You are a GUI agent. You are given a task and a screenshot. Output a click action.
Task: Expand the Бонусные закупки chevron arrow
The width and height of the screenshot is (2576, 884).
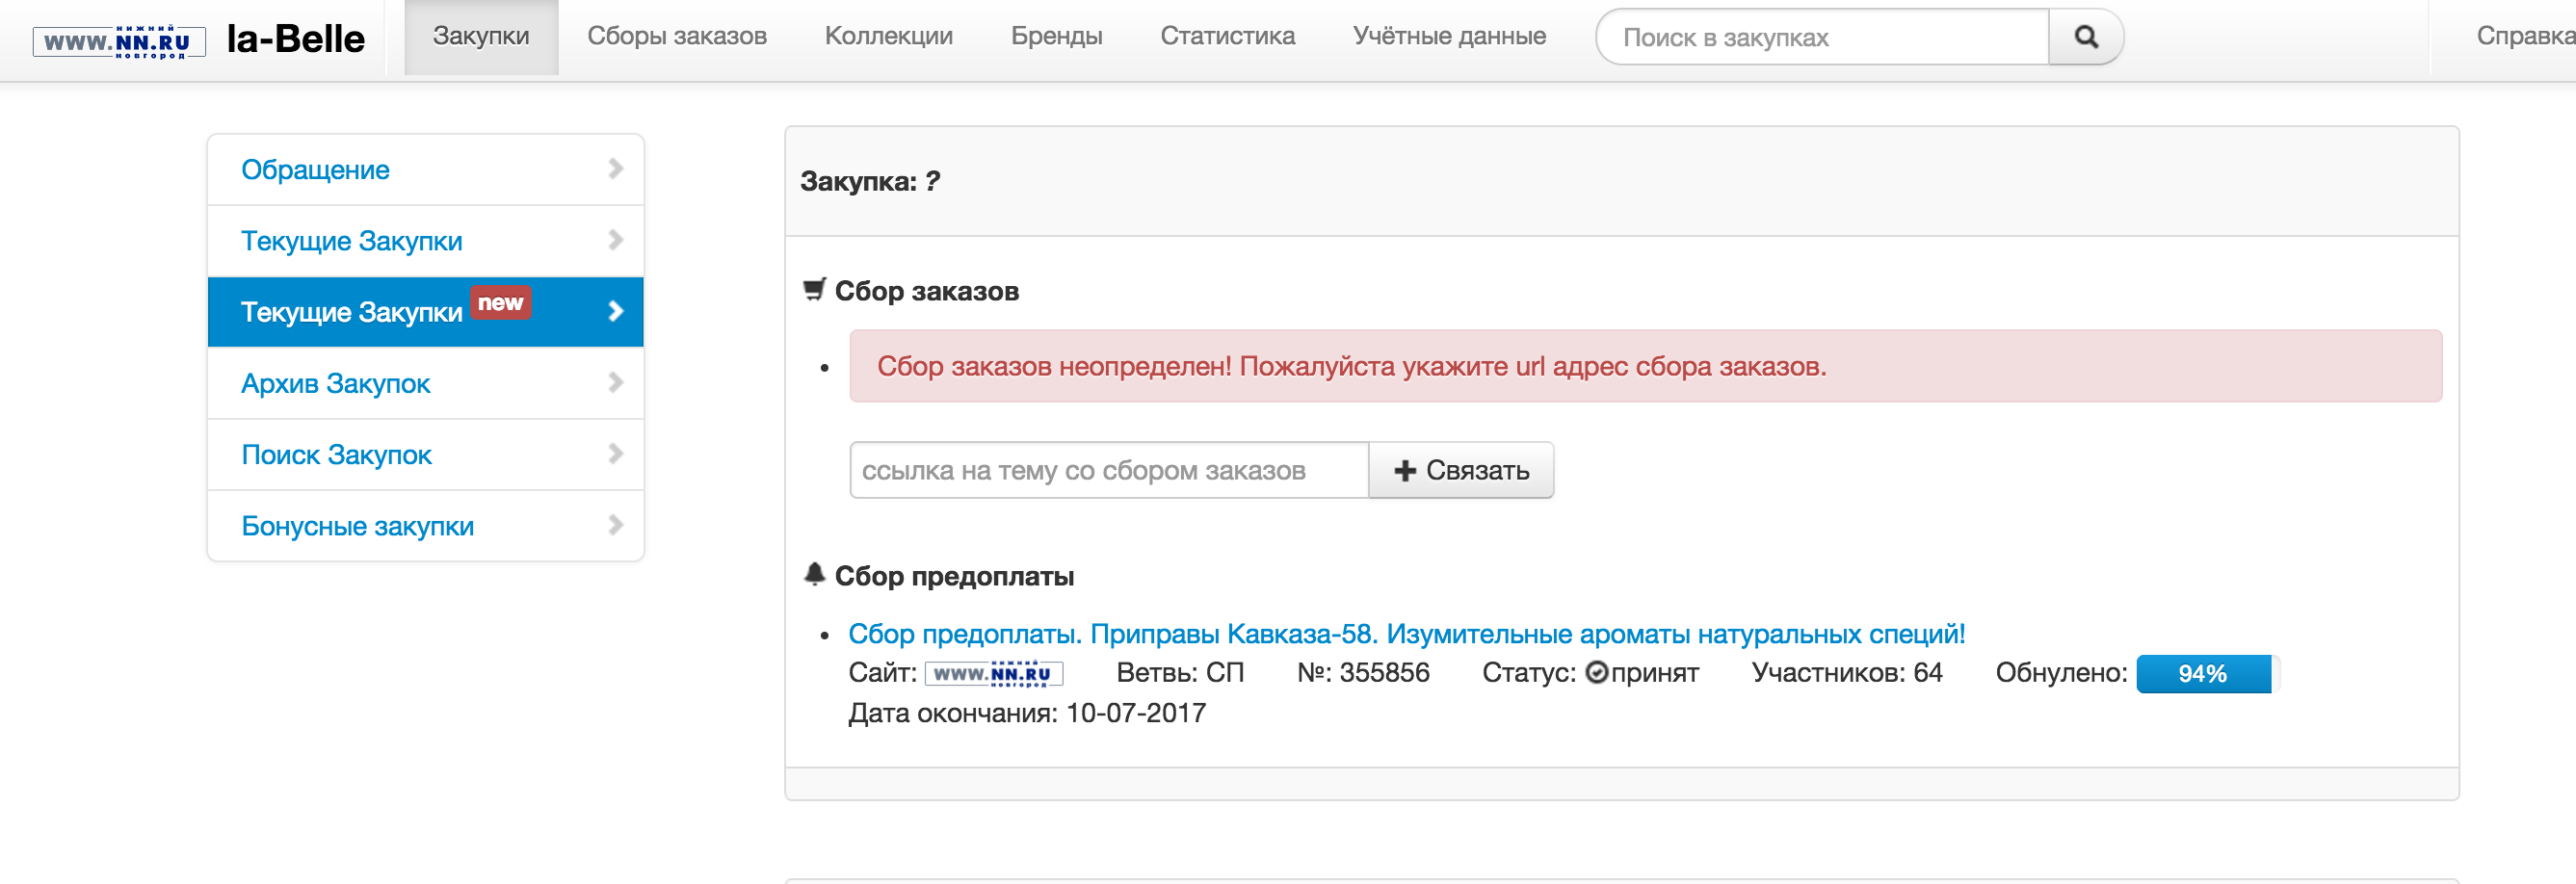[x=615, y=525]
